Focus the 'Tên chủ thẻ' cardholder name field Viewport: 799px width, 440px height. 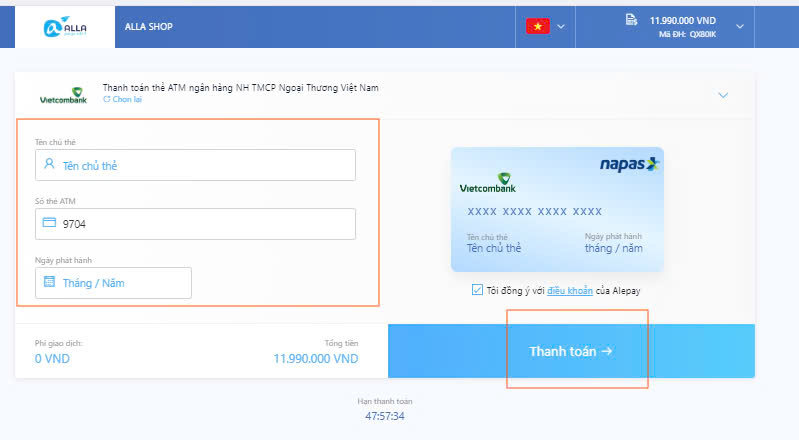click(195, 165)
